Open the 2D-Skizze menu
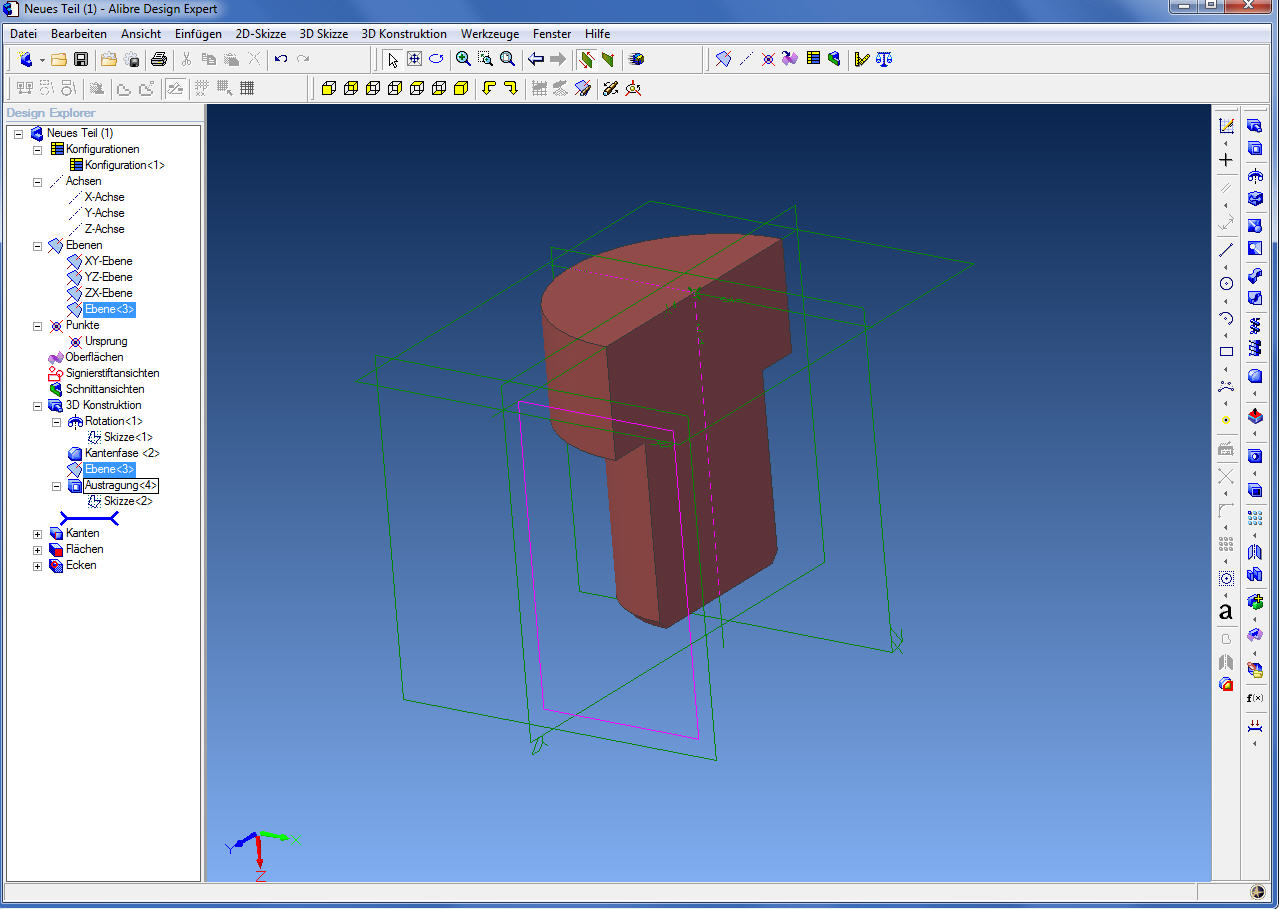 [261, 34]
